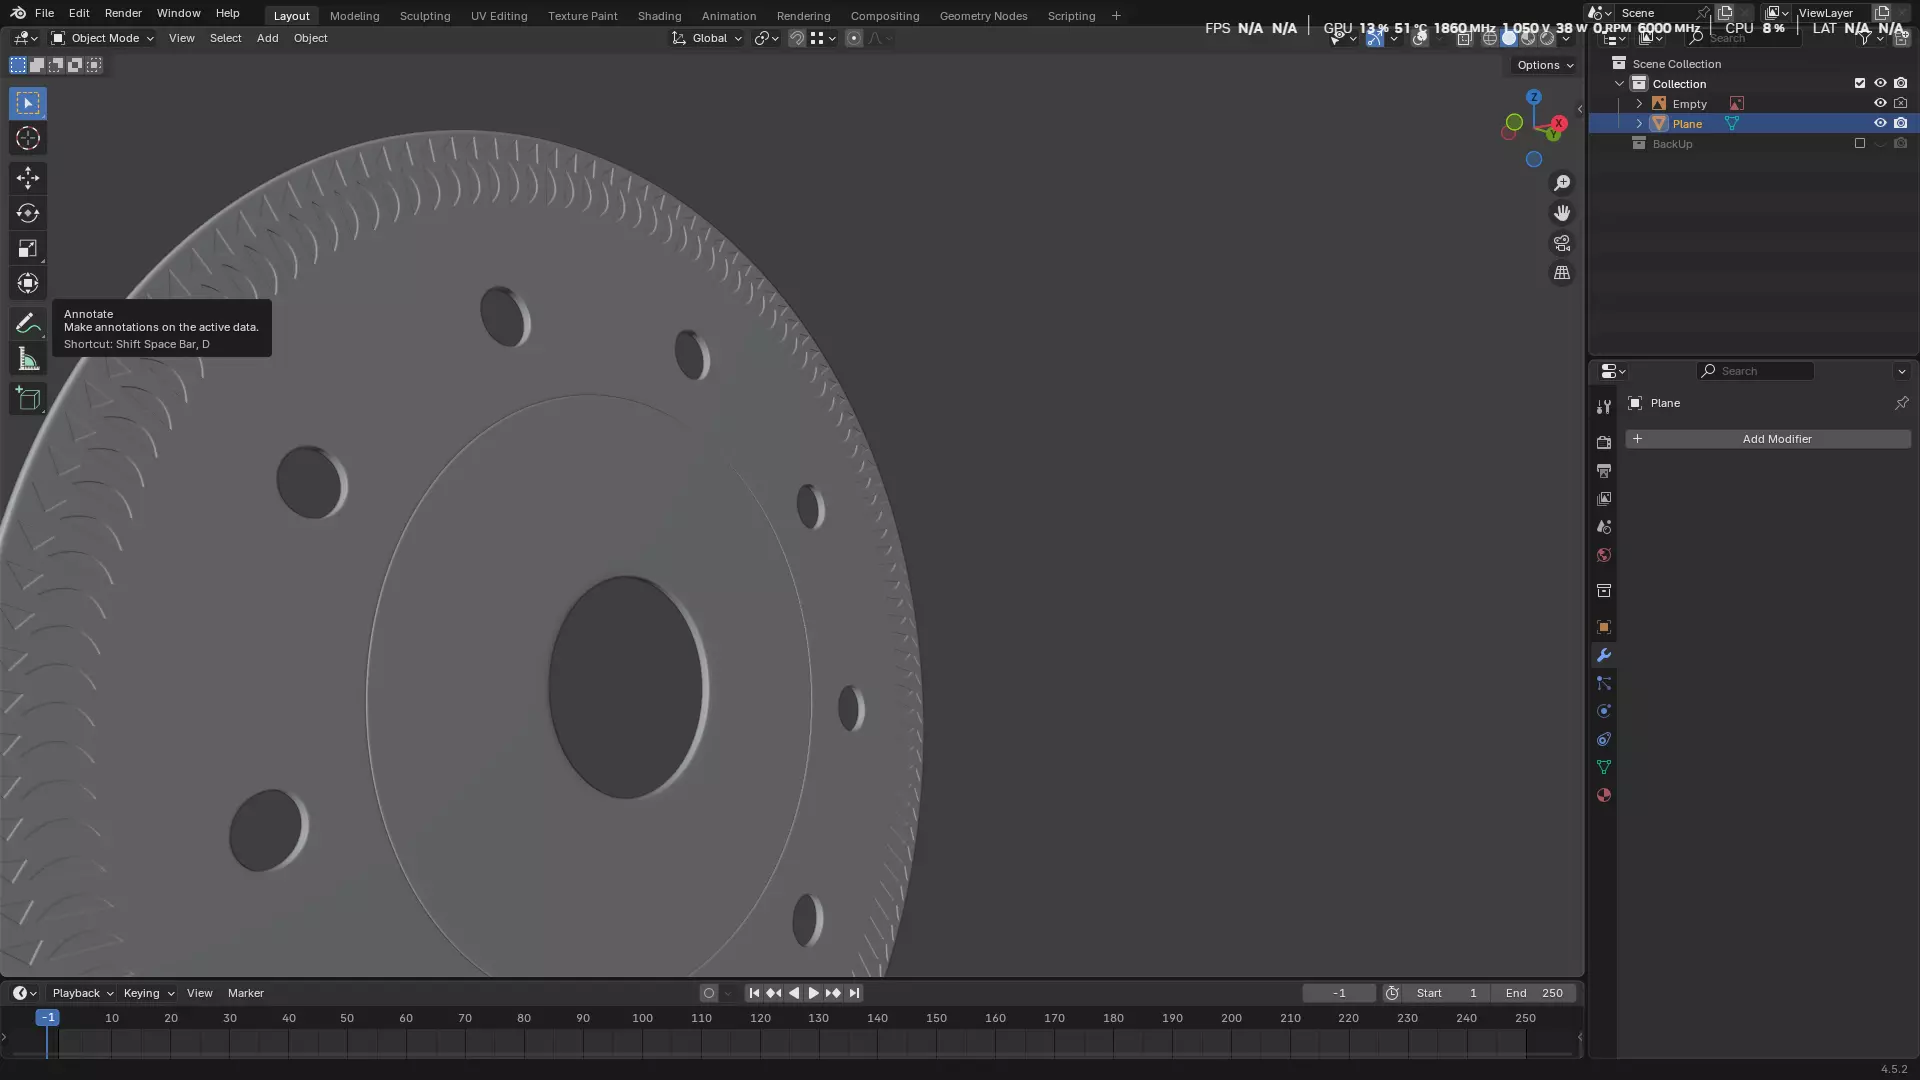The height and width of the screenshot is (1080, 1920).
Task: Open the Global transform orientation dropdown
Action: [x=707, y=38]
